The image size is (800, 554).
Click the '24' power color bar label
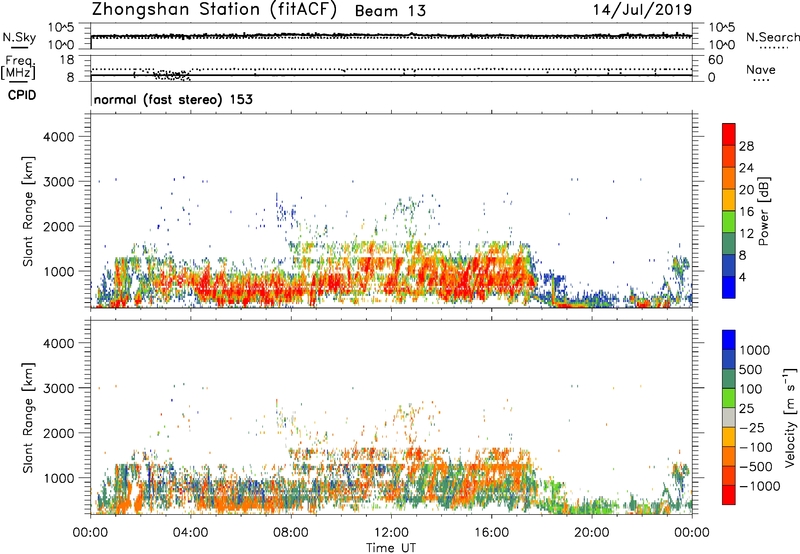[x=746, y=168]
